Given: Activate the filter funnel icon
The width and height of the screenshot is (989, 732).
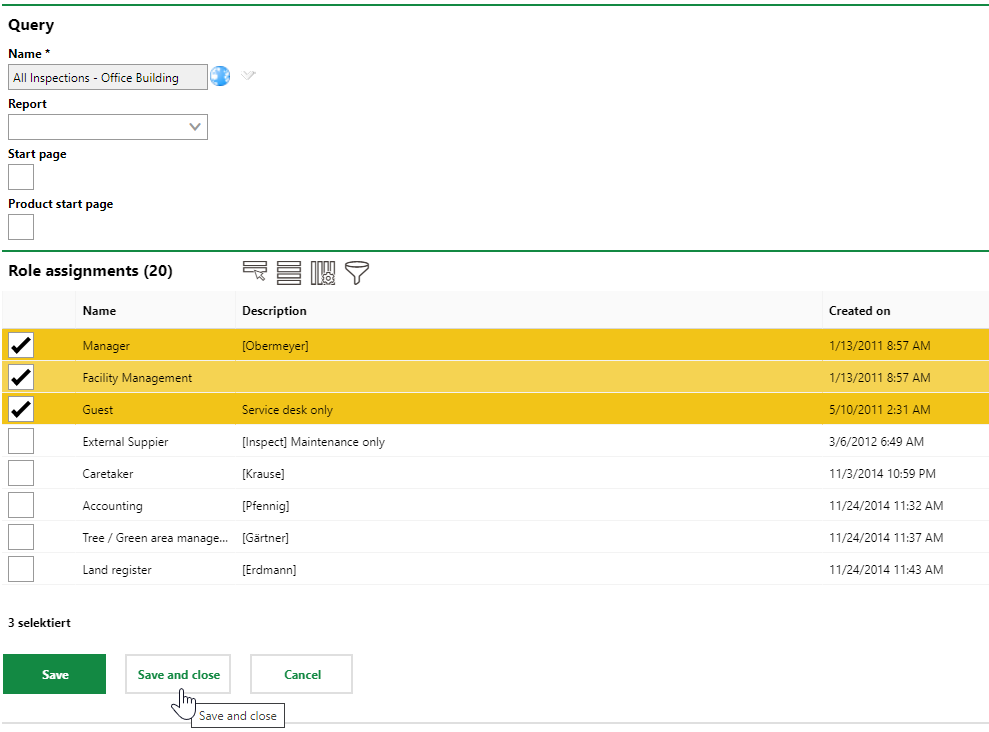Looking at the screenshot, I should pos(356,272).
